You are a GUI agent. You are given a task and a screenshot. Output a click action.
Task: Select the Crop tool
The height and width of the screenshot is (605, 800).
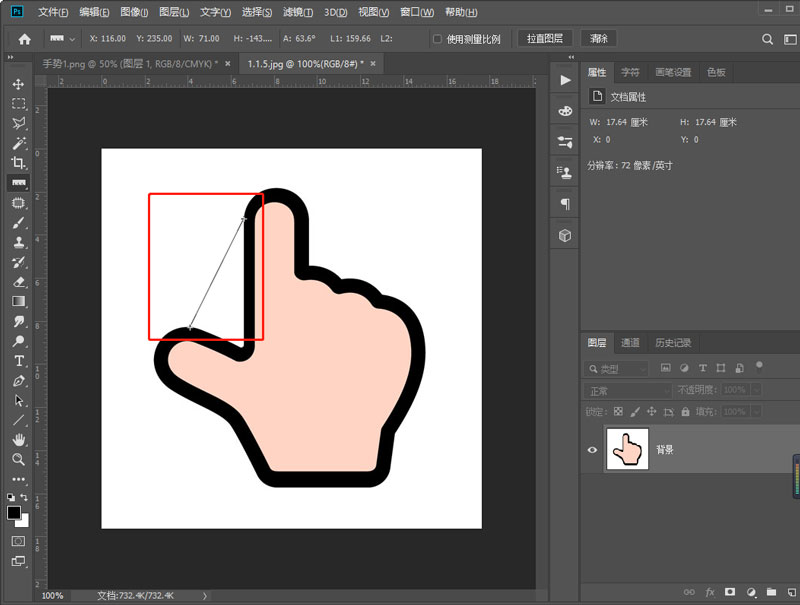pyautogui.click(x=18, y=163)
